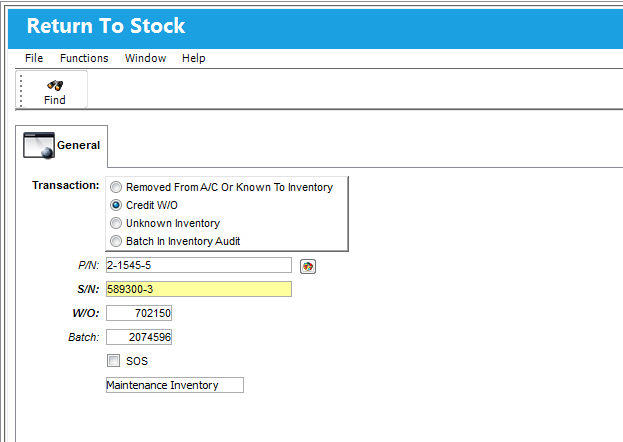Expand the Window menu

click(x=145, y=58)
